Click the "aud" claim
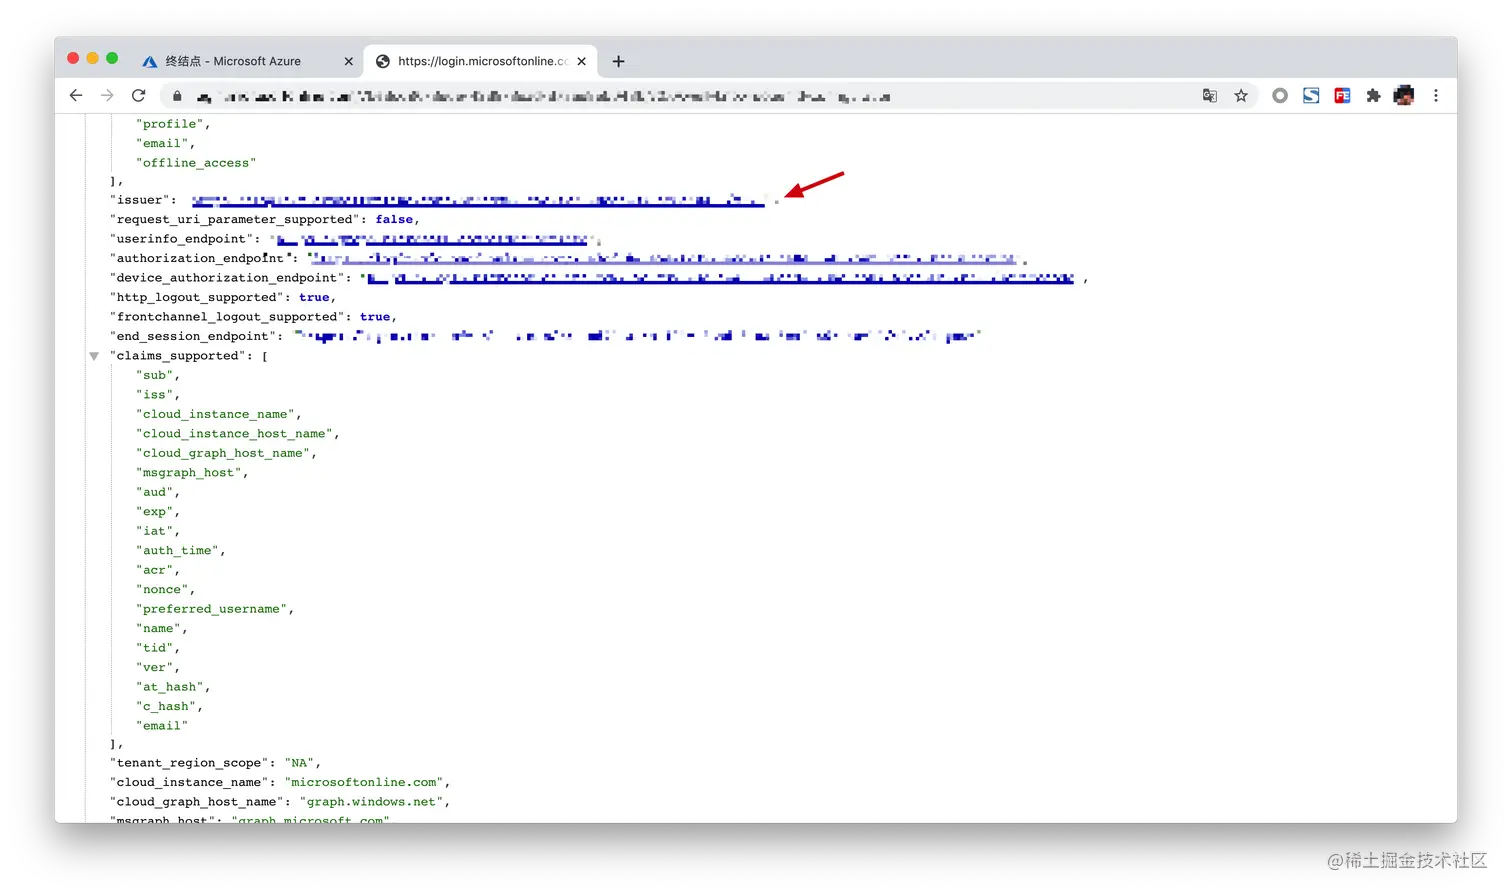The image size is (1512, 895). [x=155, y=492]
